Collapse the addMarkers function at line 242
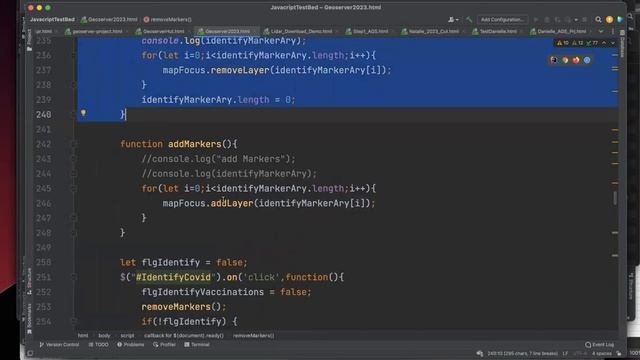The image size is (640, 360). (74, 144)
